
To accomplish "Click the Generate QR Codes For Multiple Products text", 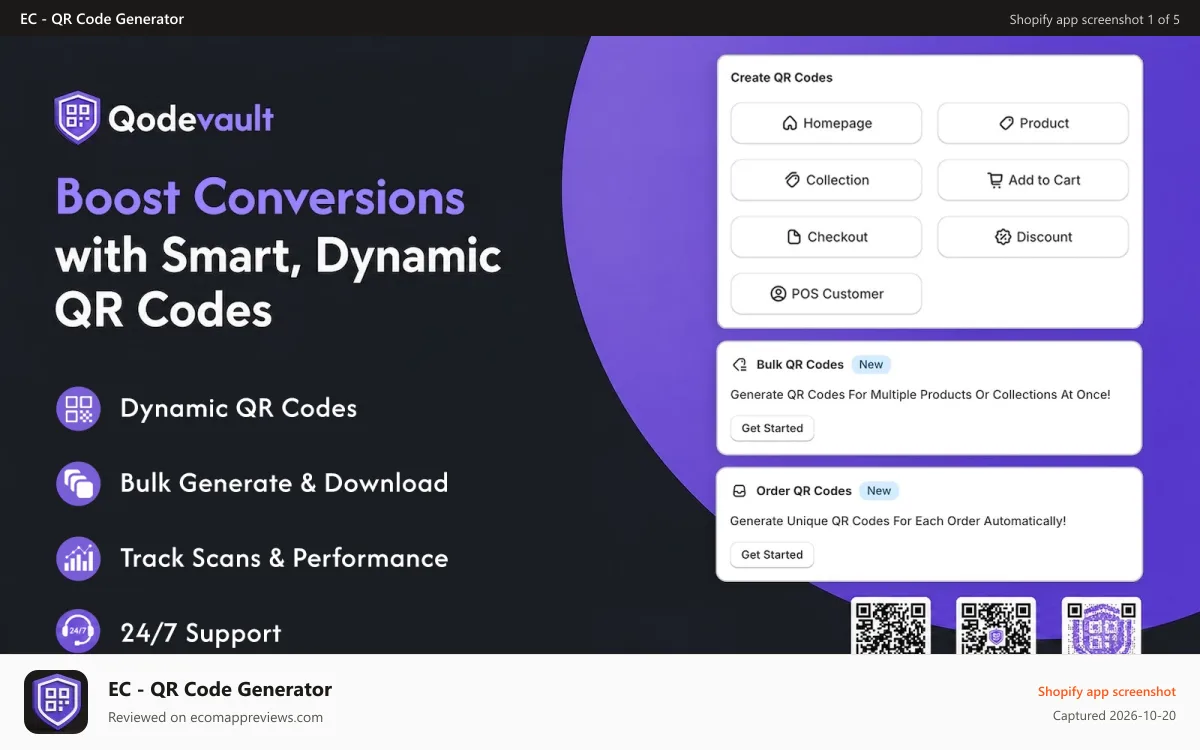I will point(920,395).
